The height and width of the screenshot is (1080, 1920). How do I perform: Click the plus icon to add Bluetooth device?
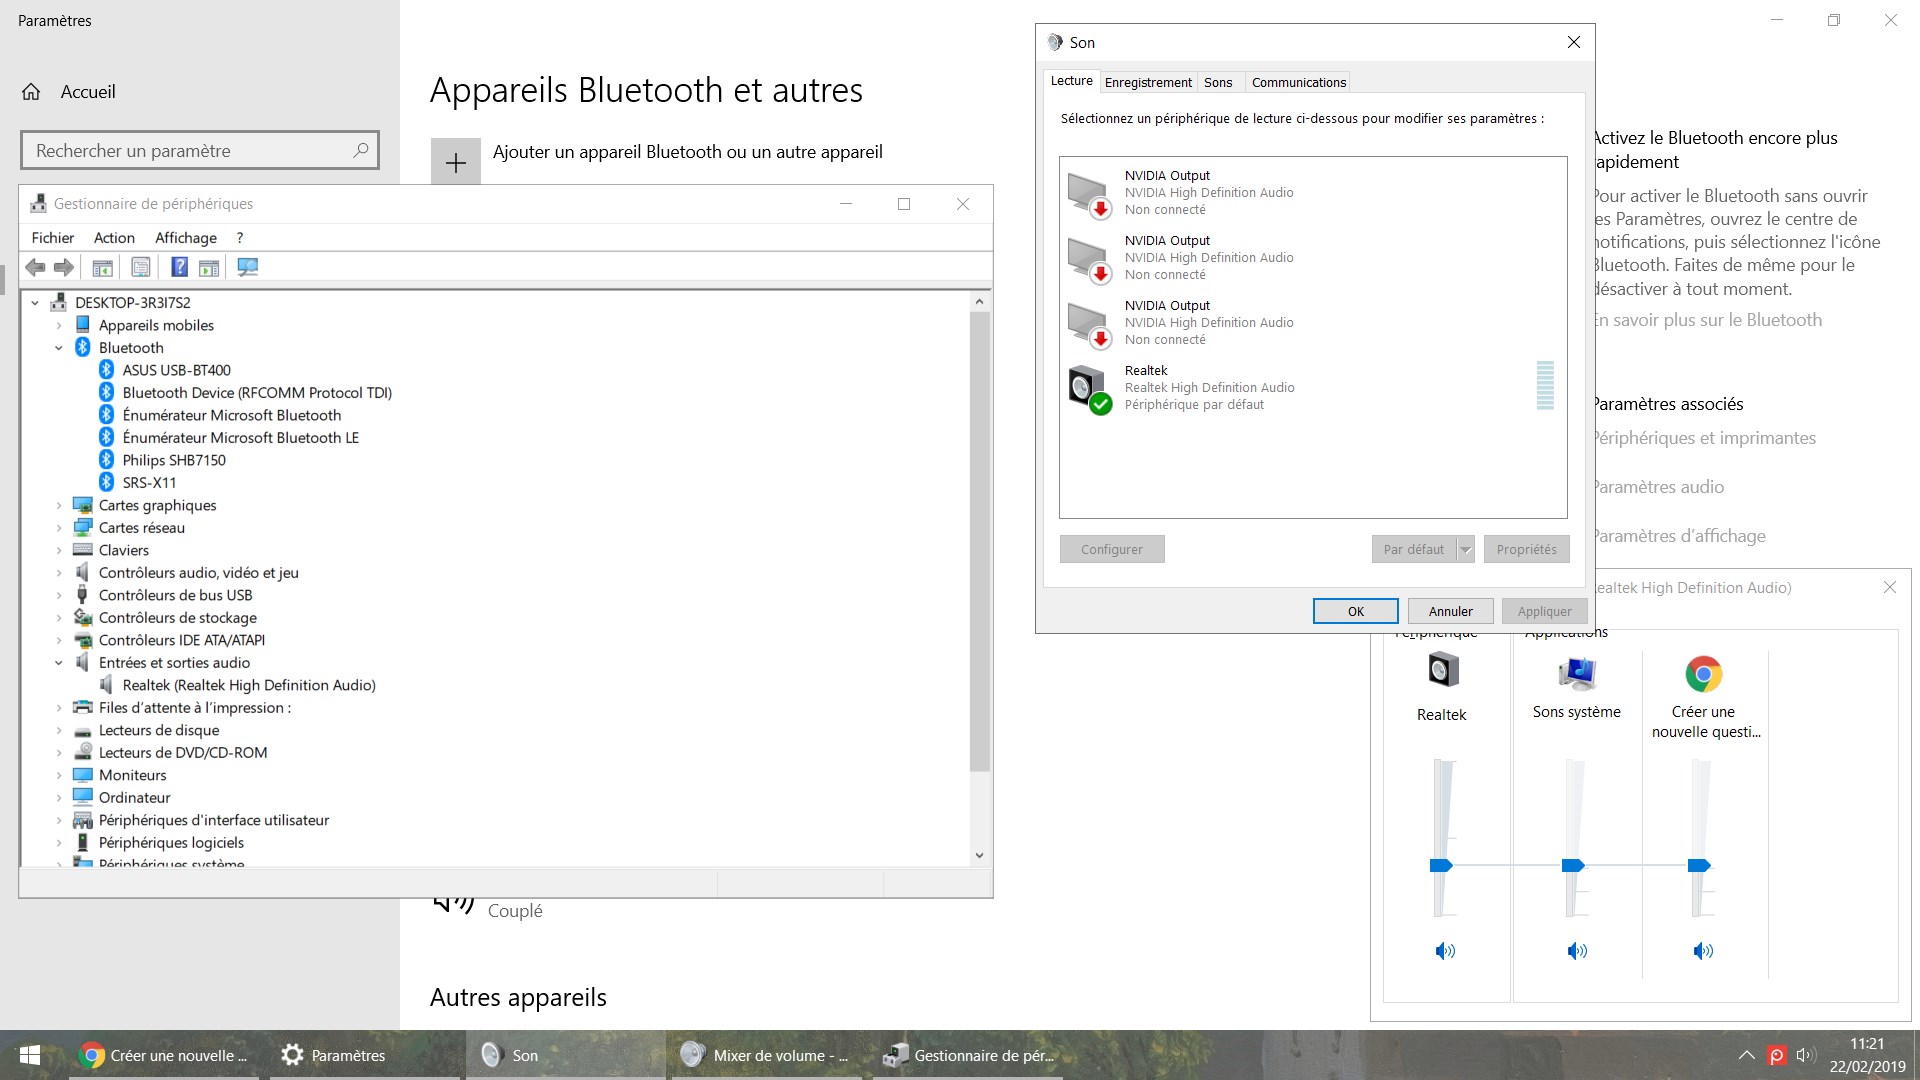coord(456,162)
